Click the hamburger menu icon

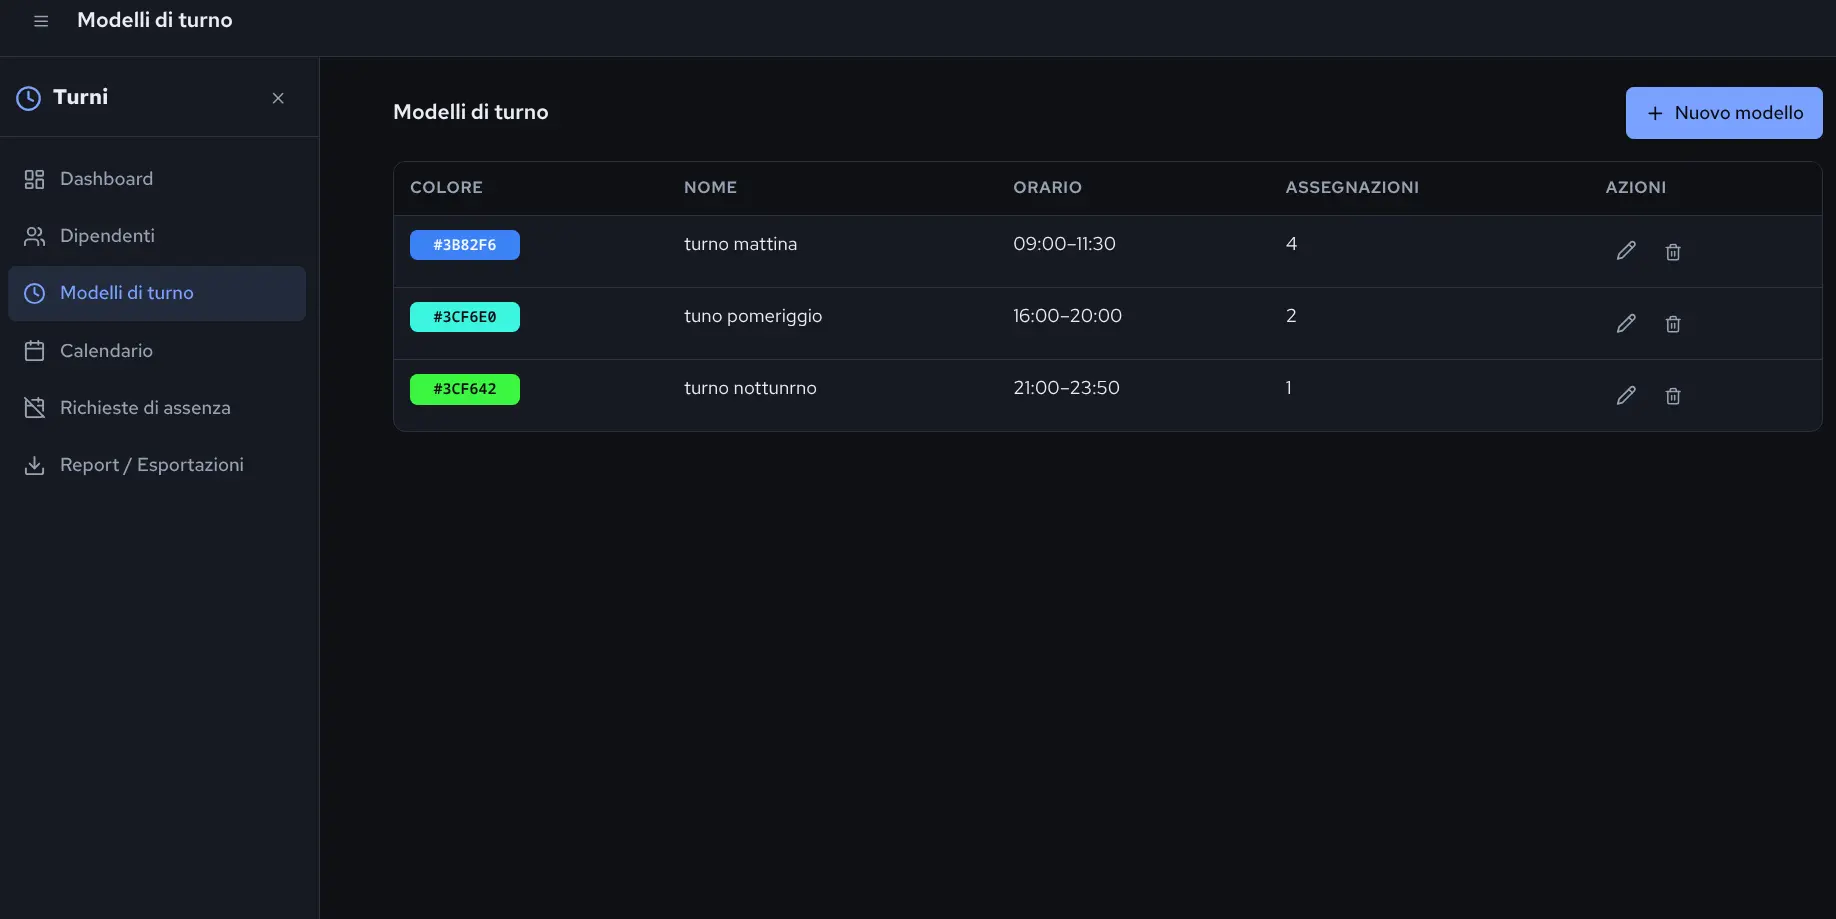pyautogui.click(x=41, y=21)
